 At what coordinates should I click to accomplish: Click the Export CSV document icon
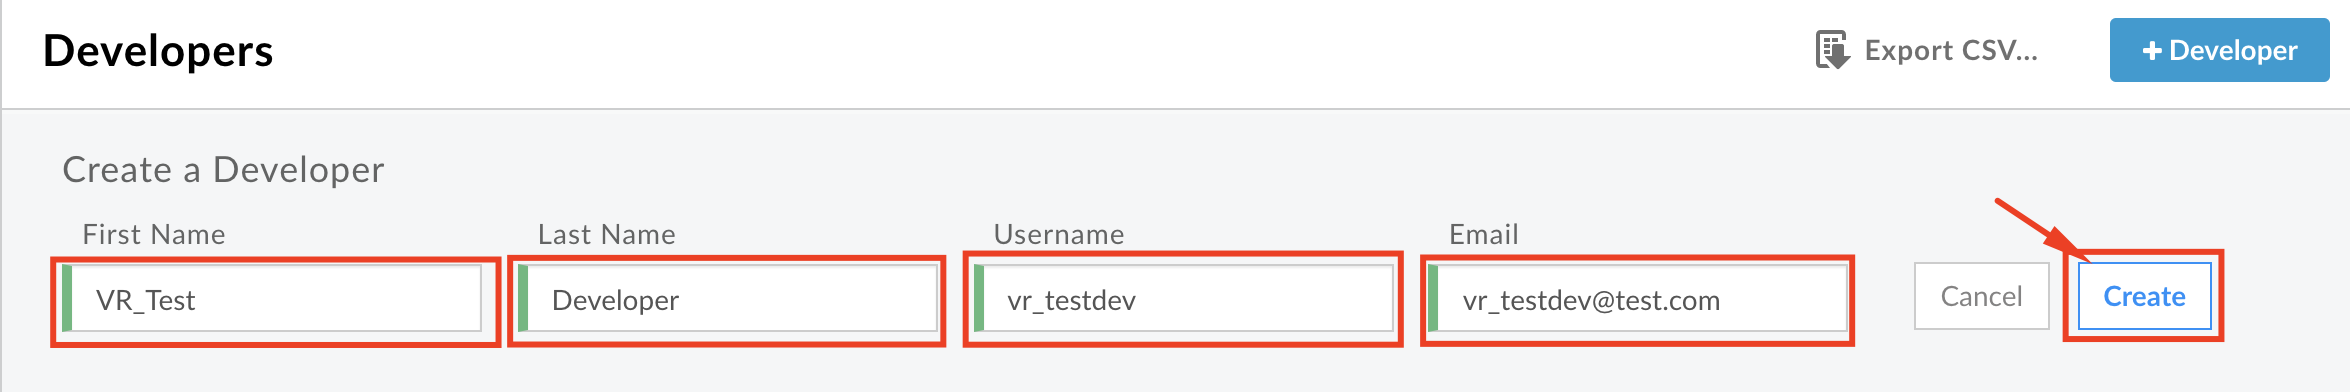[1832, 50]
